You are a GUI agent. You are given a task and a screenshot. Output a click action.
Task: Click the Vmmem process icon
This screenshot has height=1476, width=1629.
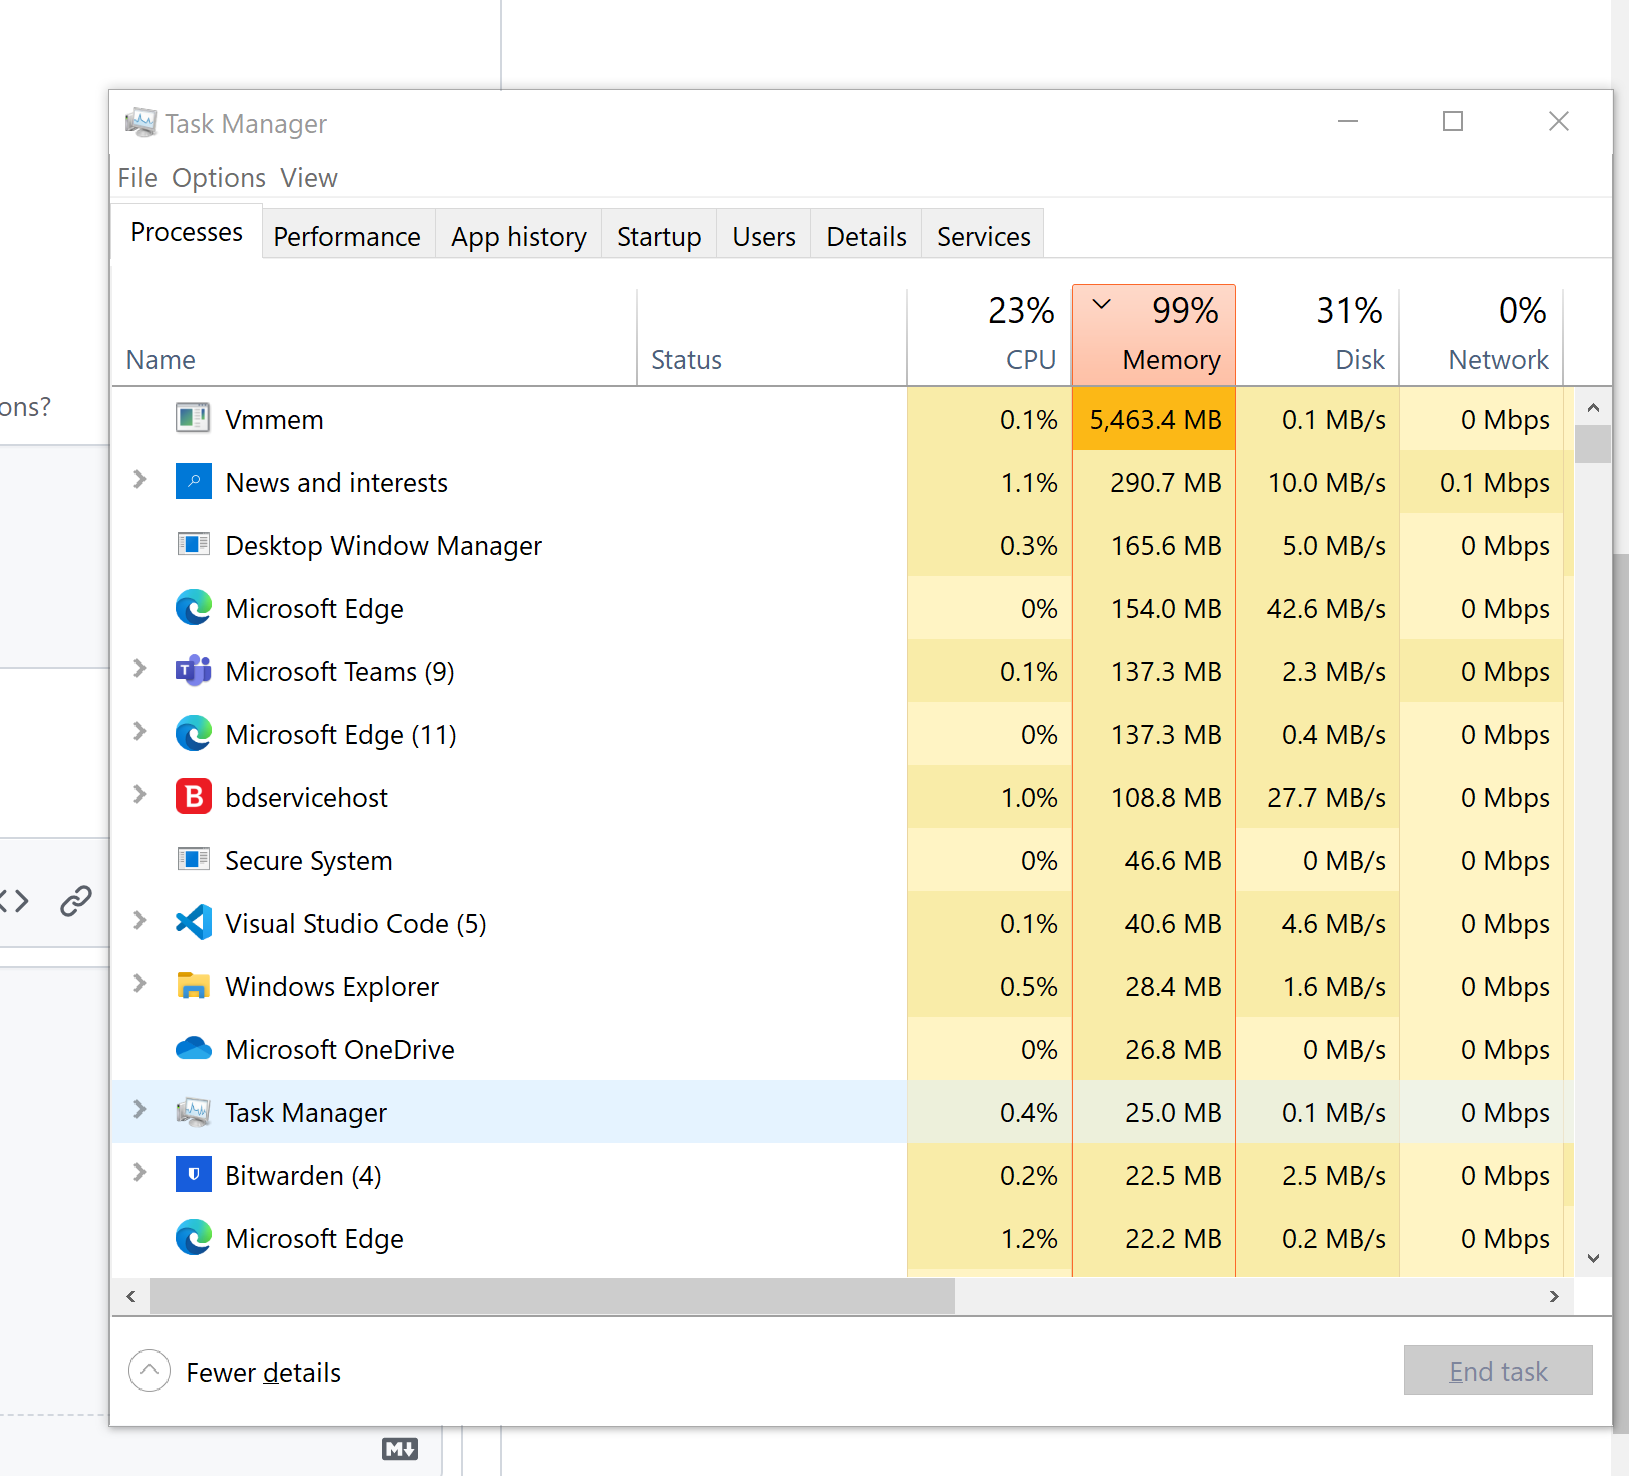193,418
